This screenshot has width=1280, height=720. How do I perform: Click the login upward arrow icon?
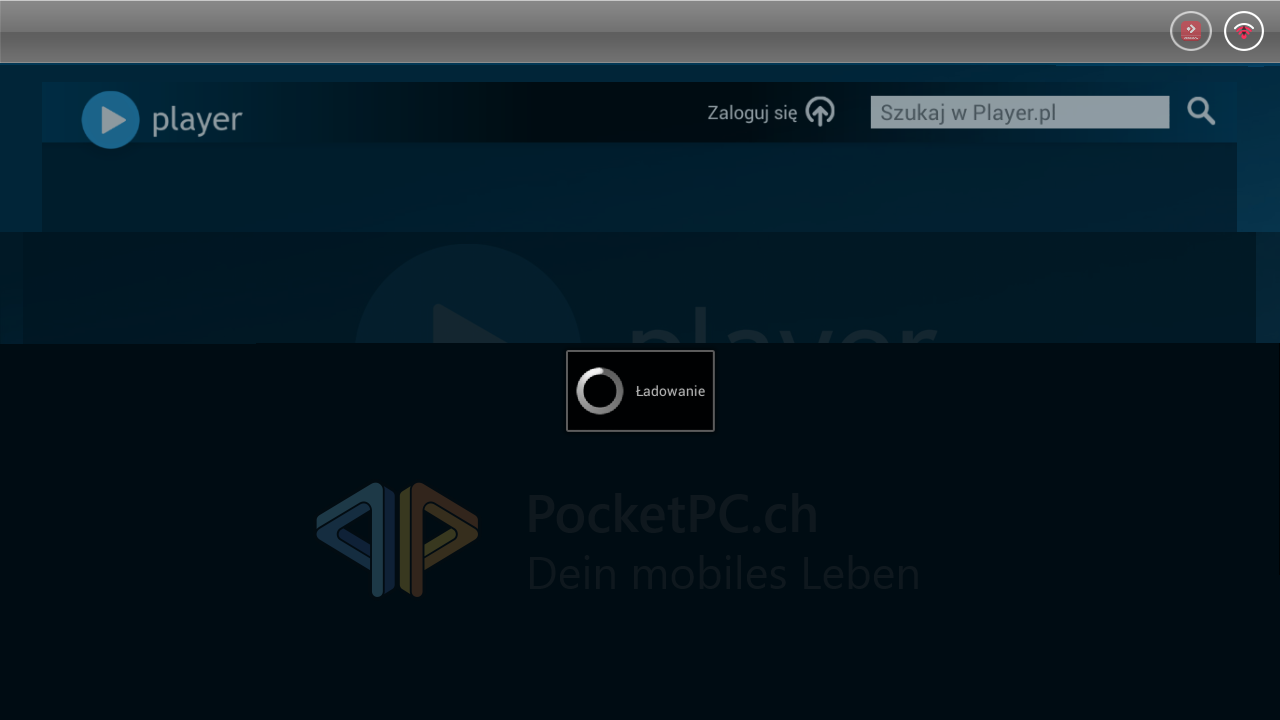point(820,112)
